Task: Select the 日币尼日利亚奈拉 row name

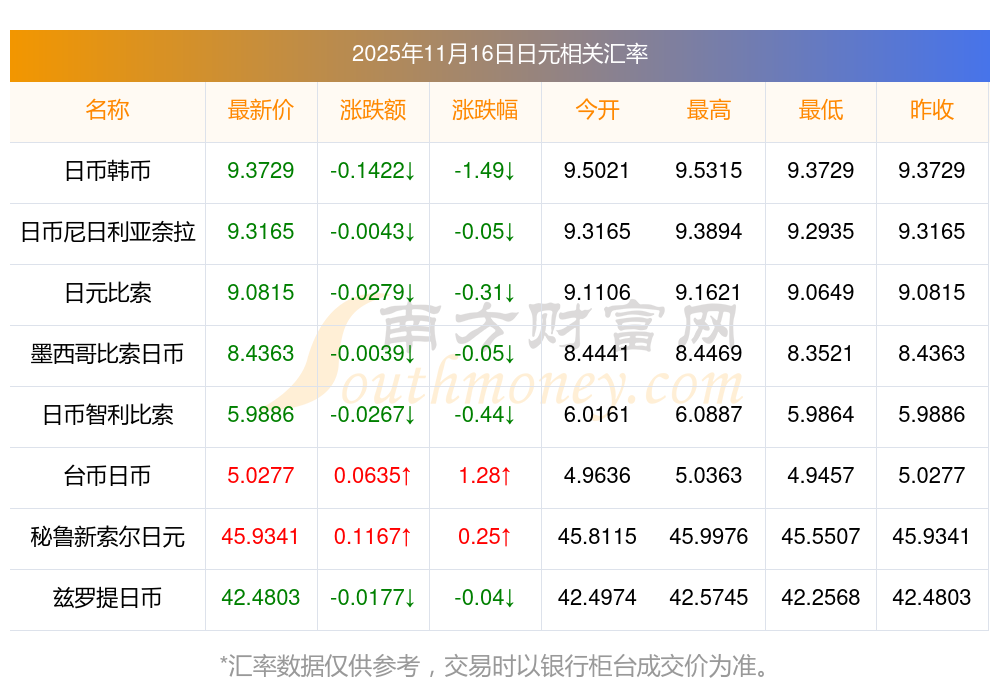Action: pyautogui.click(x=107, y=231)
